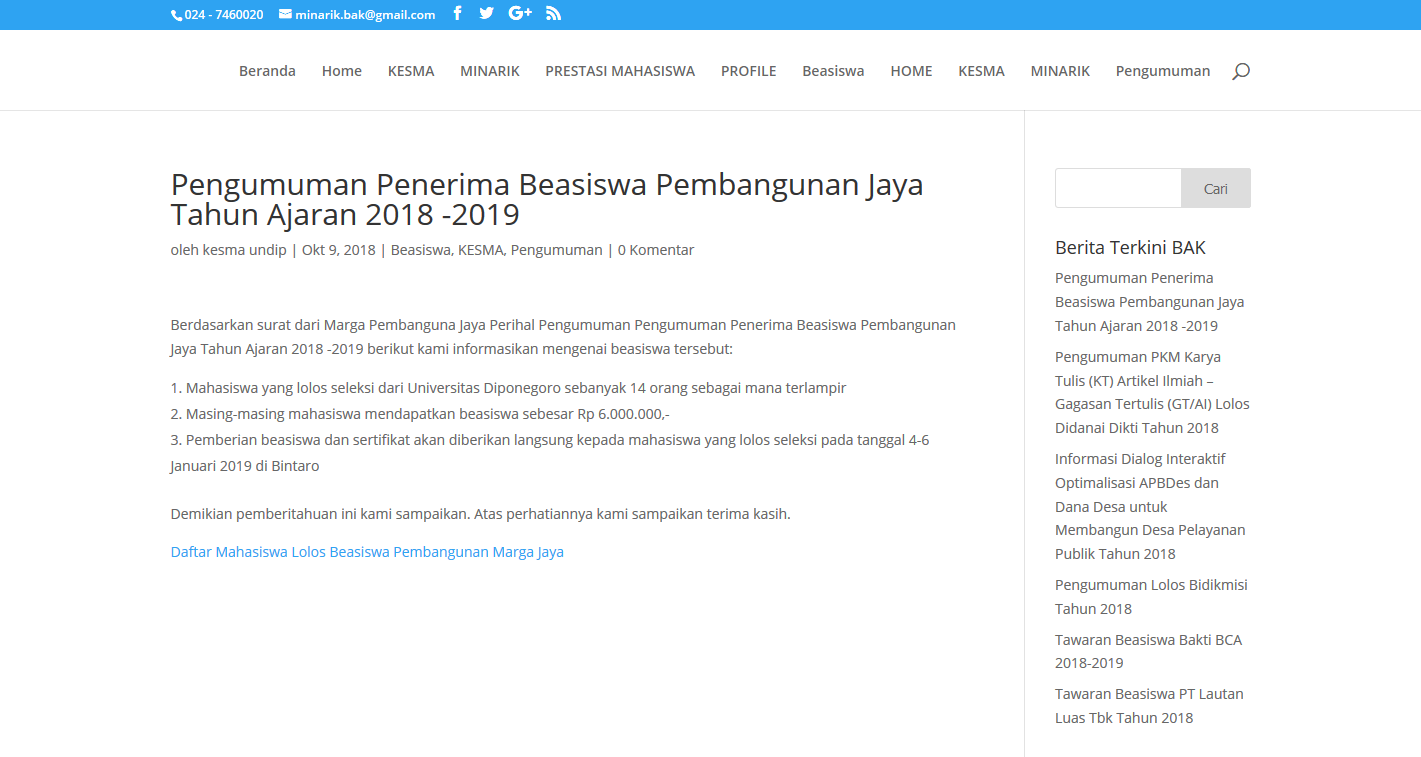Focus the sidebar search text field
The width and height of the screenshot is (1421, 757).
click(1118, 188)
